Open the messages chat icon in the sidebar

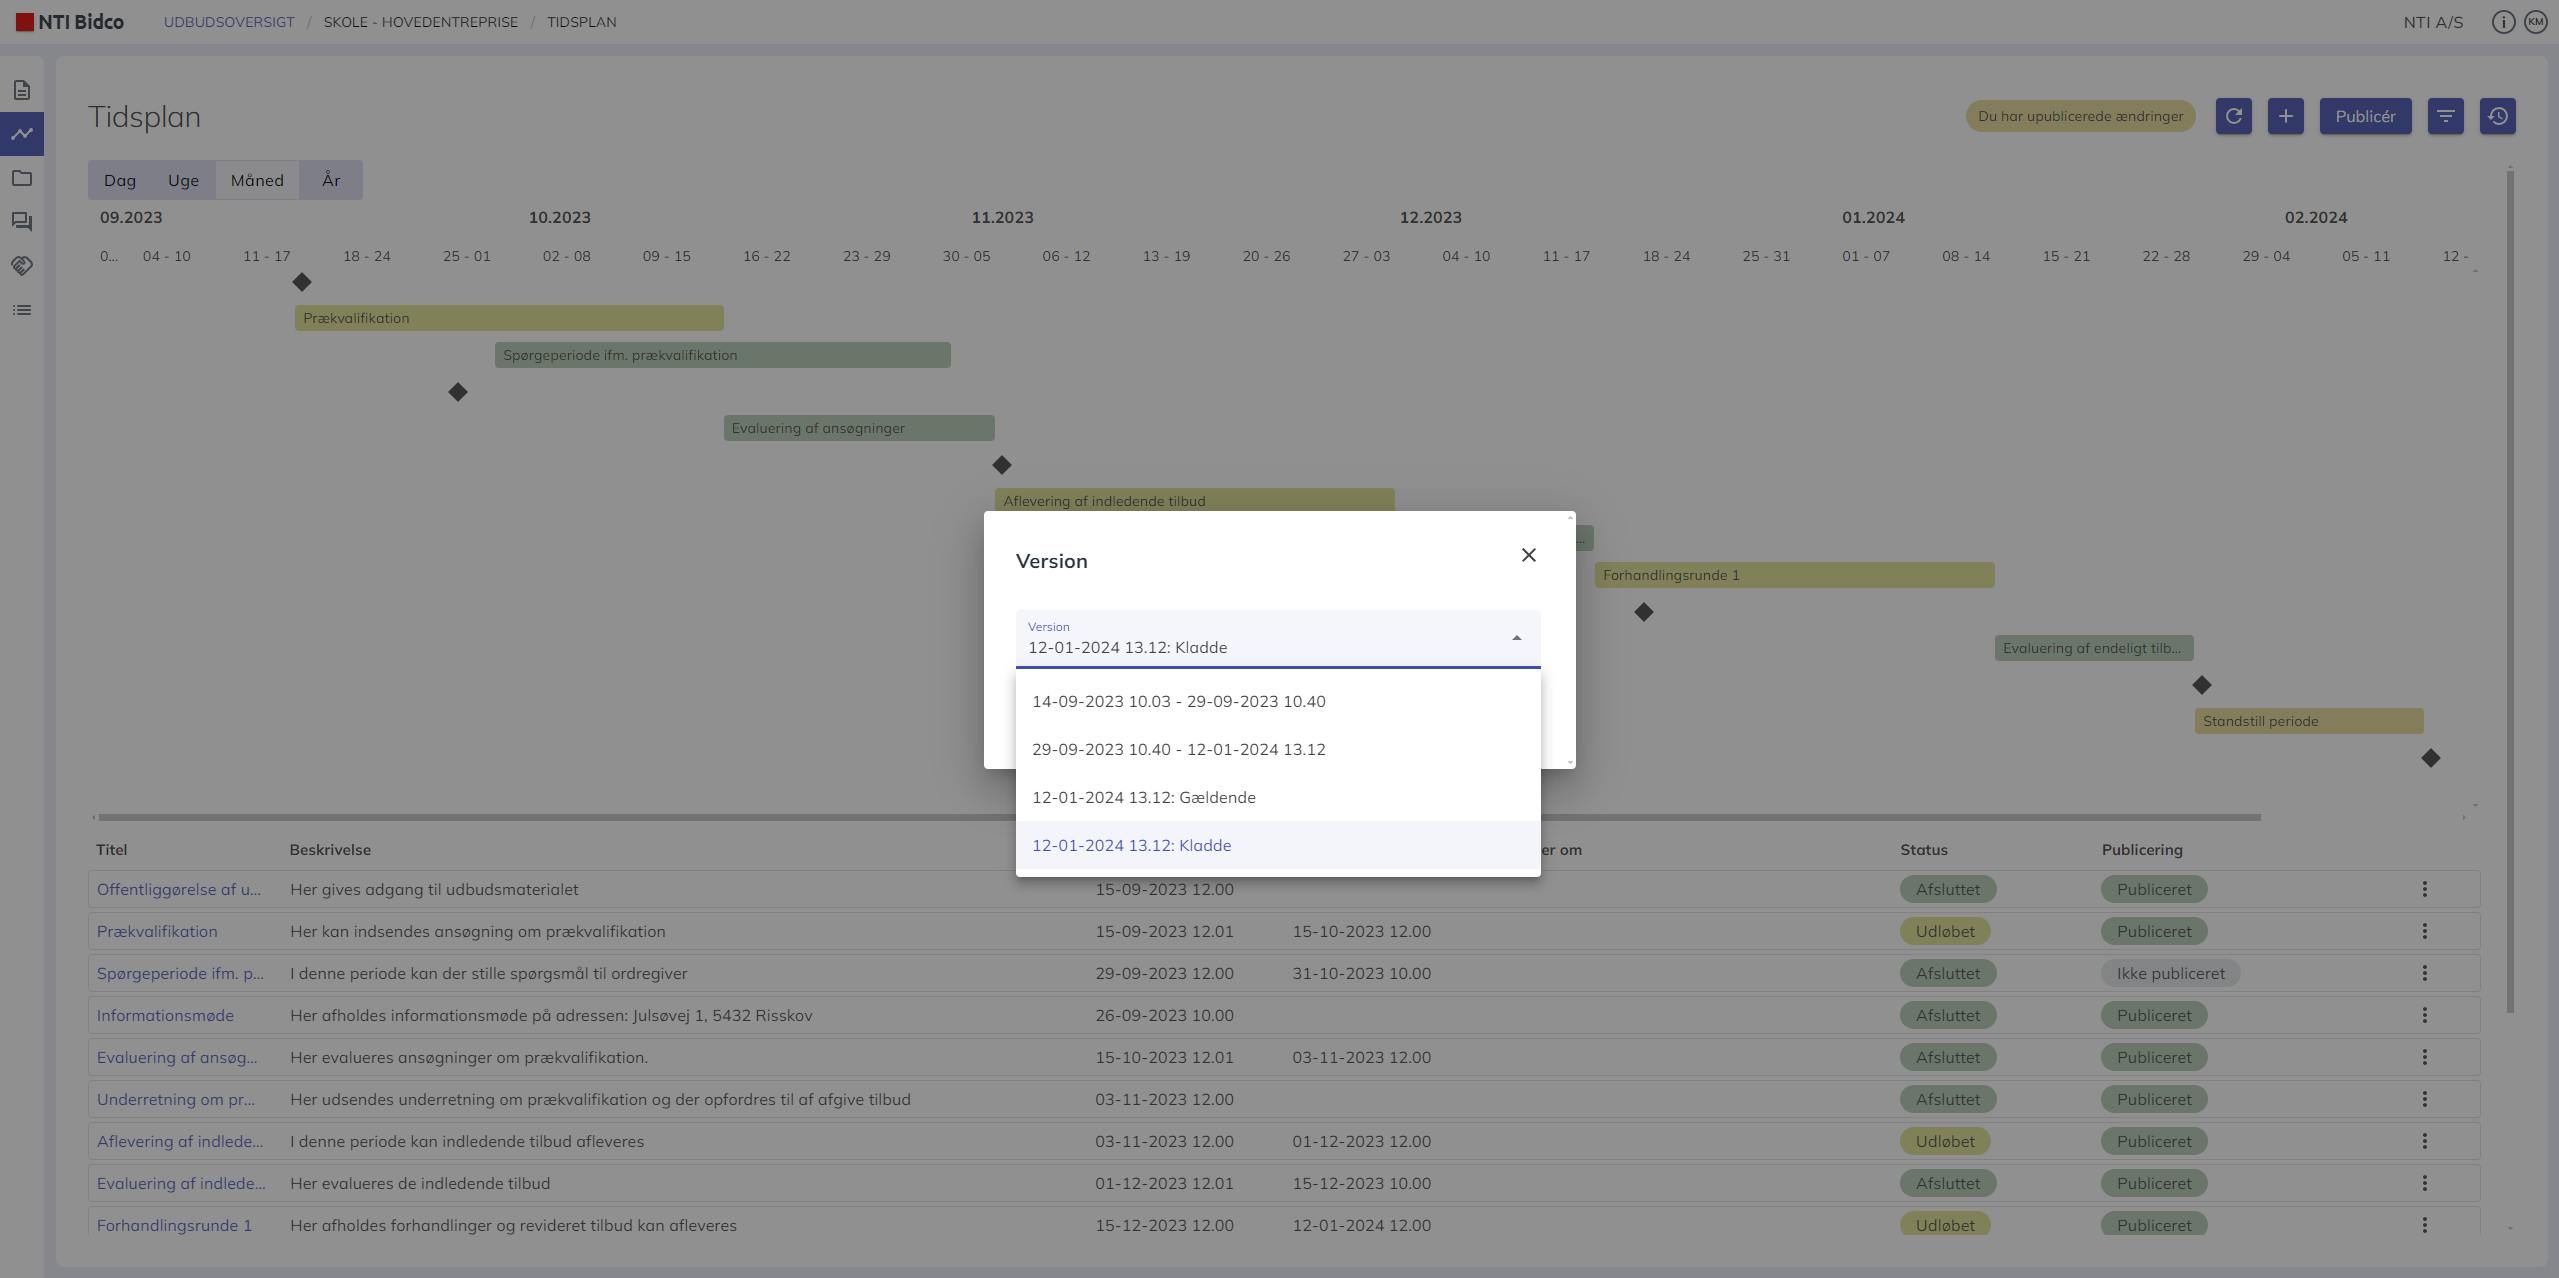click(x=22, y=222)
